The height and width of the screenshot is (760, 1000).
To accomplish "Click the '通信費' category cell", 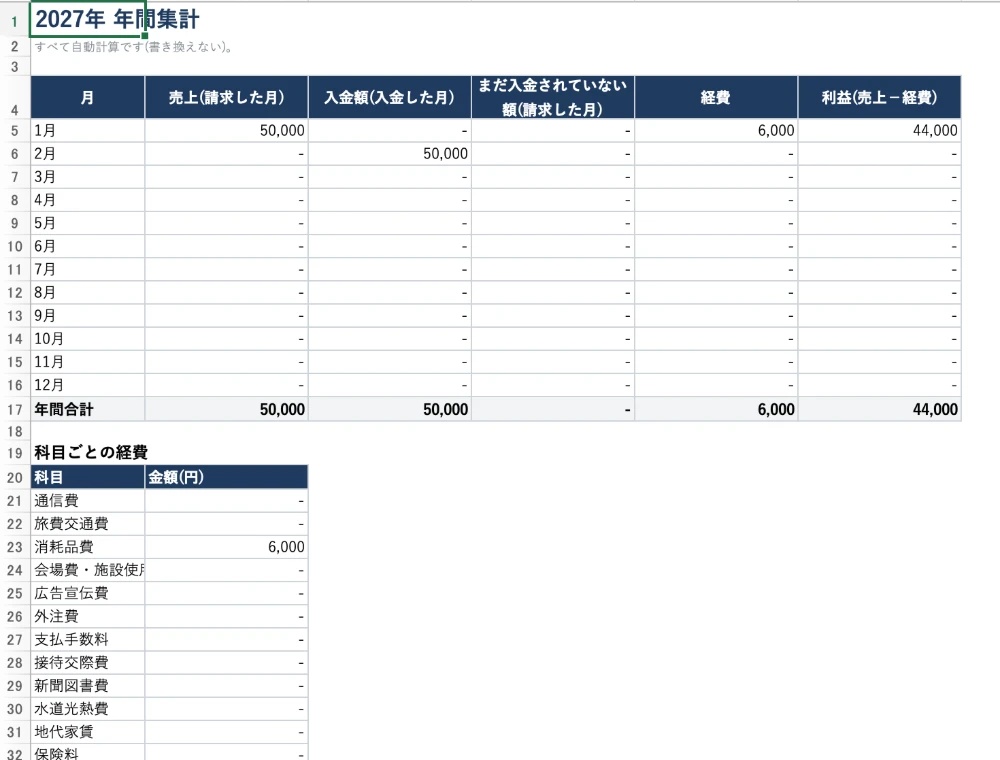I will coord(87,501).
